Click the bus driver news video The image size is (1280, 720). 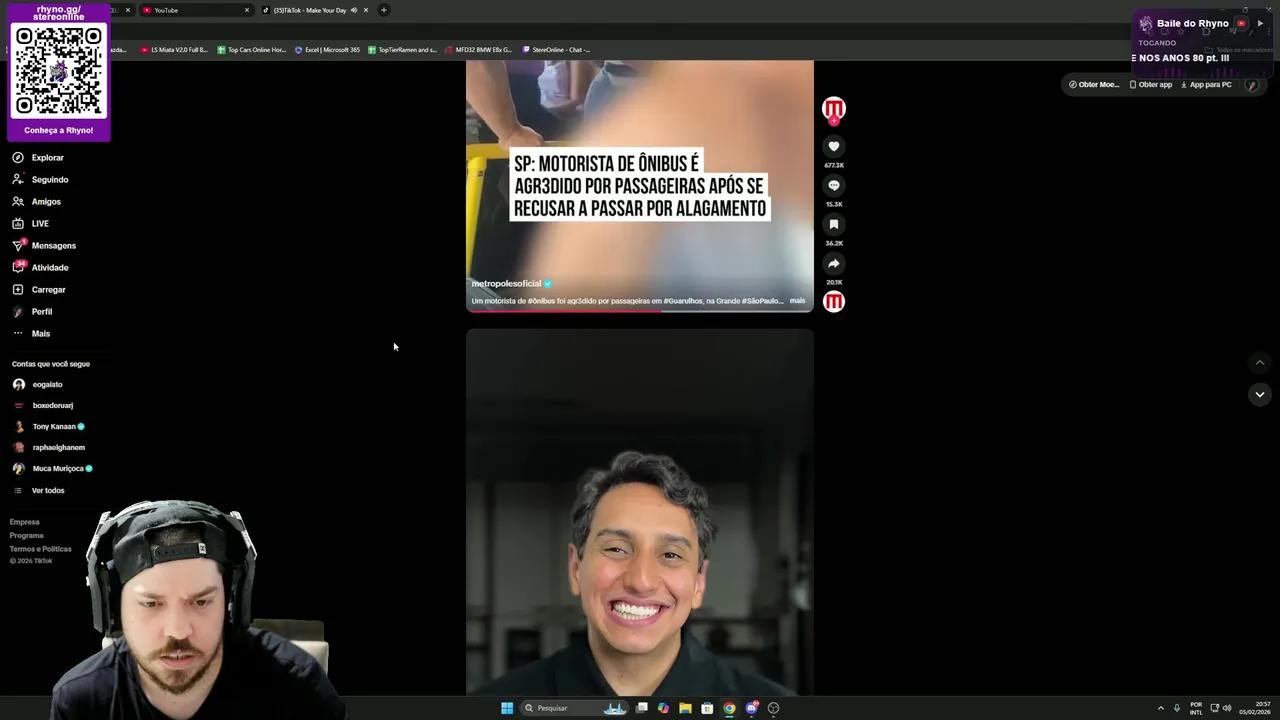[x=640, y=185]
